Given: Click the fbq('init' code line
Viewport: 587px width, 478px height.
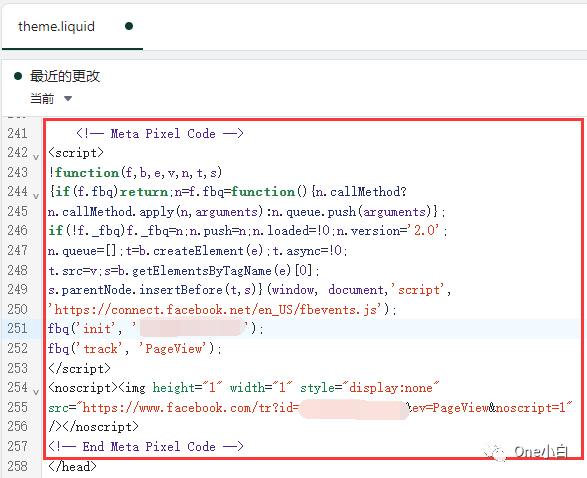Looking at the screenshot, I should [x=156, y=329].
